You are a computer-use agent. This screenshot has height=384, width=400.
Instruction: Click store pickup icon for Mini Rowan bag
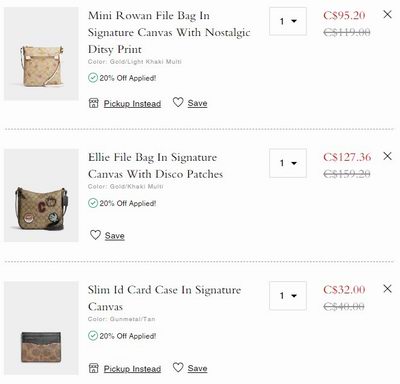(94, 103)
